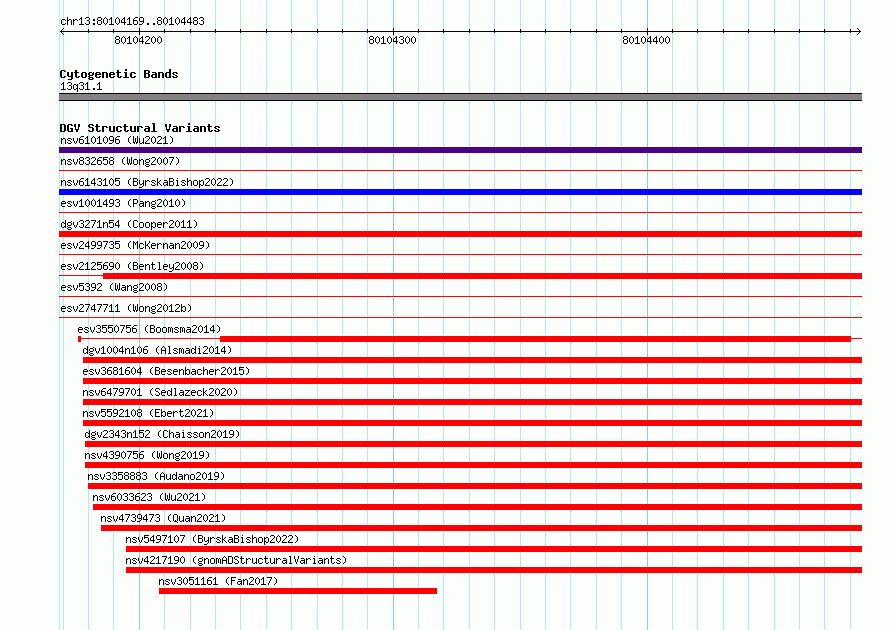Select nsv4217190 (gnomADStructuralVariants) label
The image size is (890, 630).
tap(236, 560)
